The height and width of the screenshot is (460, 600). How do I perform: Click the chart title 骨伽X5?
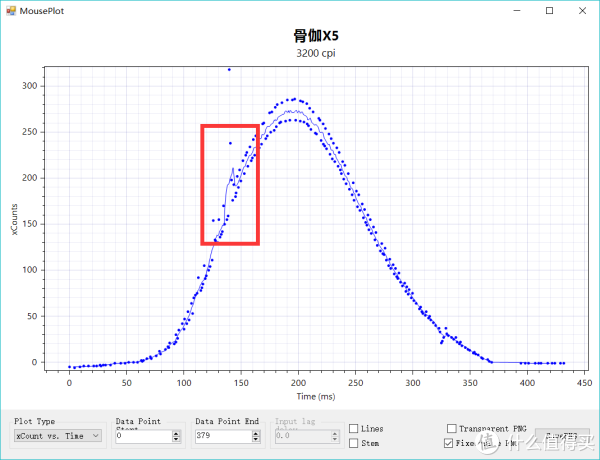coord(316,36)
